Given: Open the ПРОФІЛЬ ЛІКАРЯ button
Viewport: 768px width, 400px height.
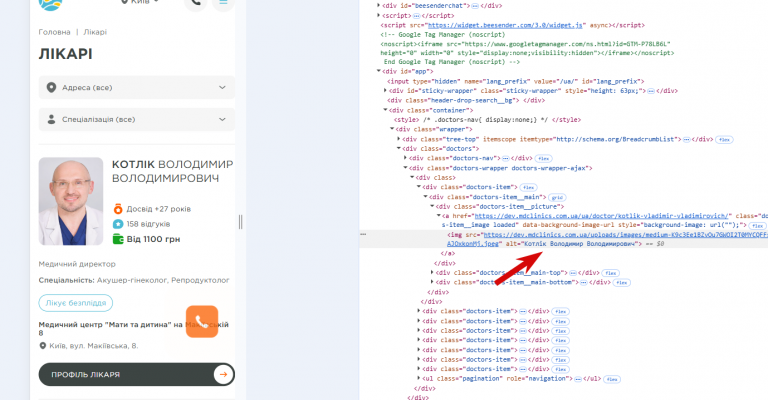Looking at the screenshot, I should tap(137, 375).
